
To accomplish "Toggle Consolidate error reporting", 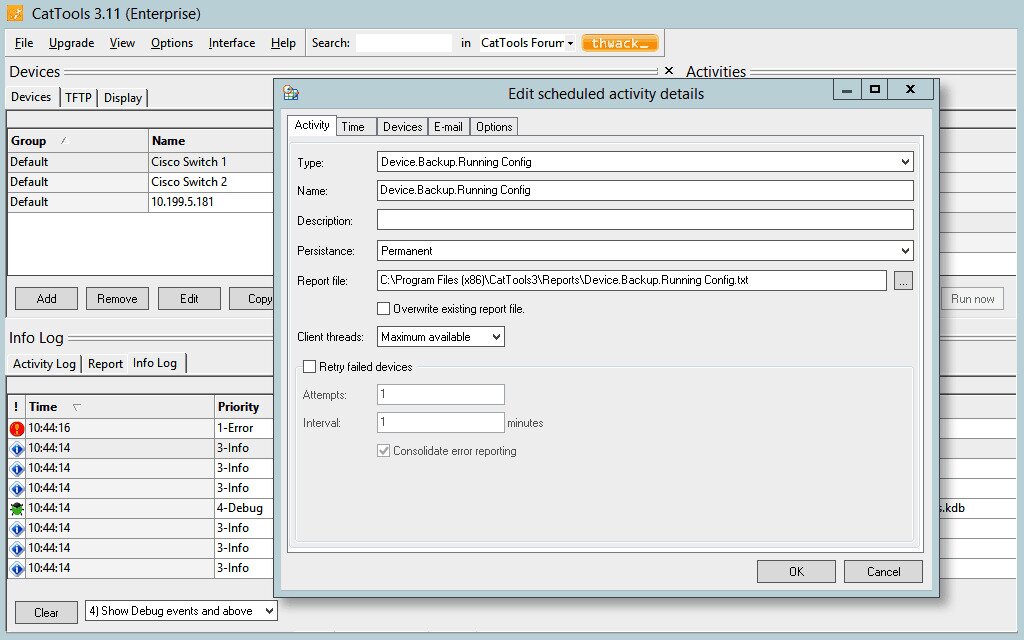I will click(385, 450).
